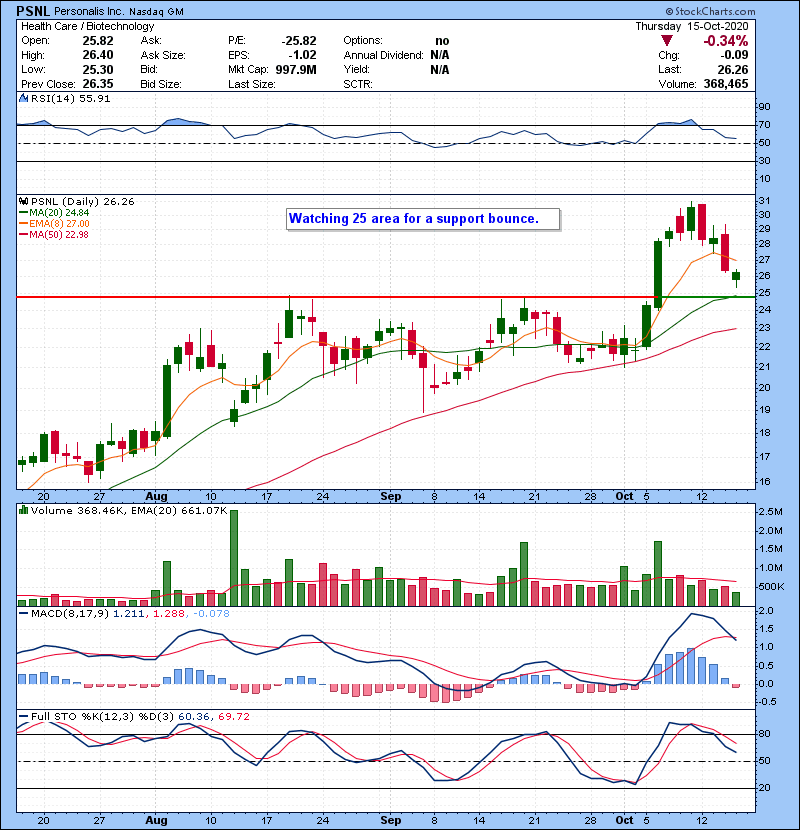Viewport: 800px width, 830px height.
Task: Click the -0.34% percent change
Action: 725,41
